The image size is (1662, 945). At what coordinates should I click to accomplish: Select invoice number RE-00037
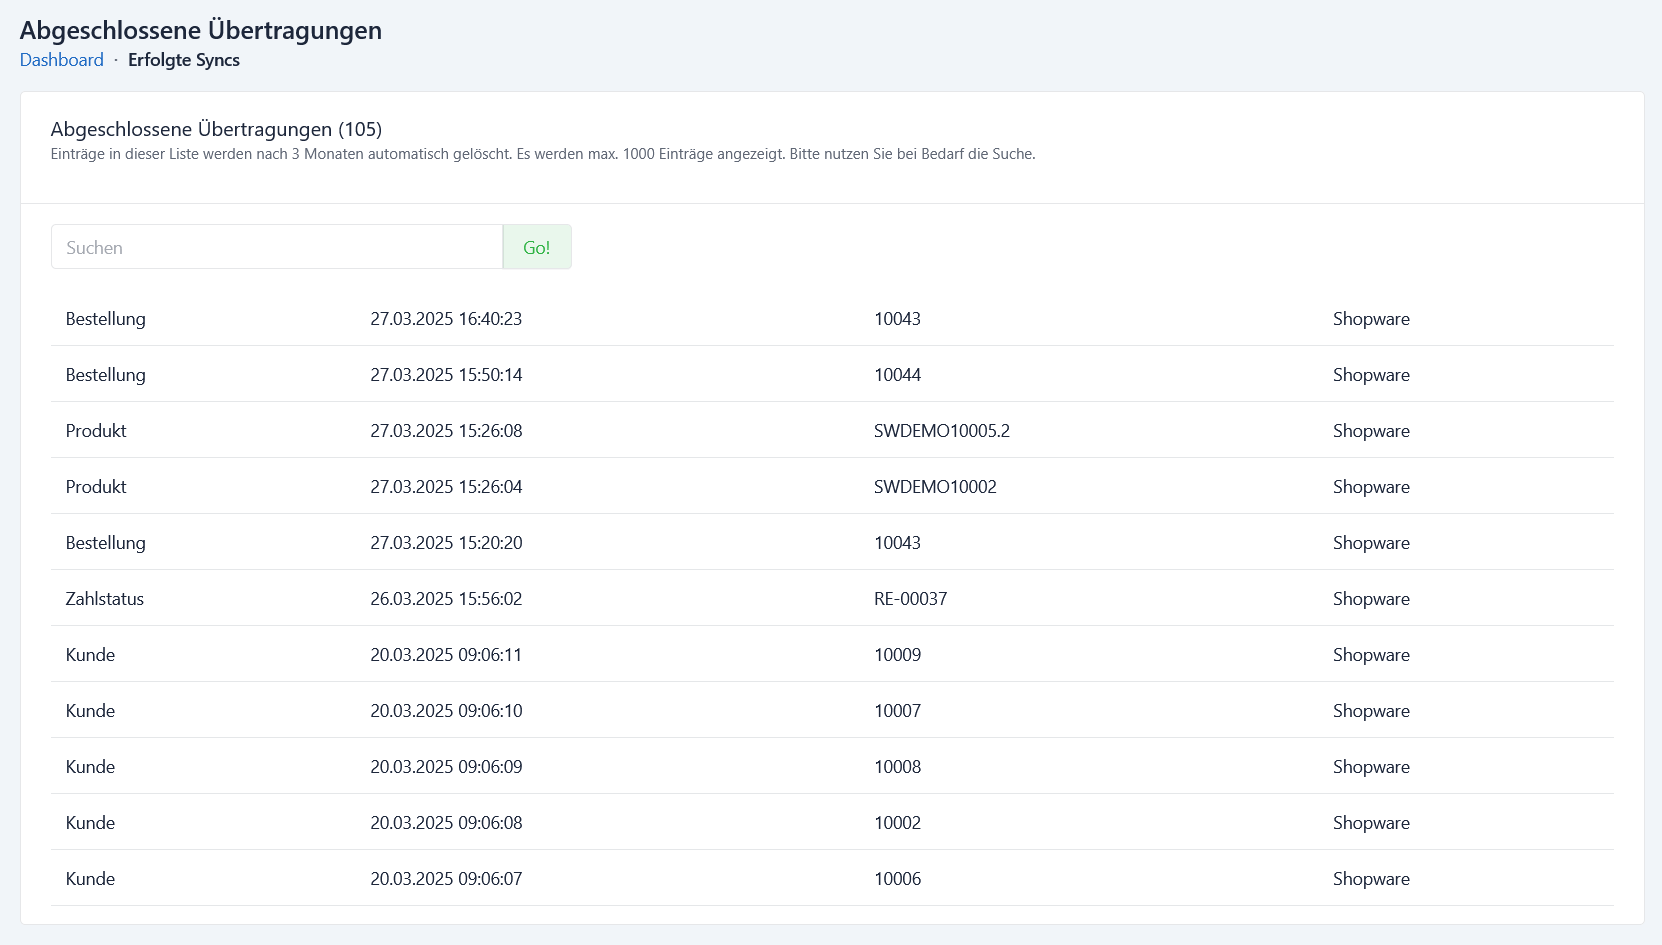910,599
